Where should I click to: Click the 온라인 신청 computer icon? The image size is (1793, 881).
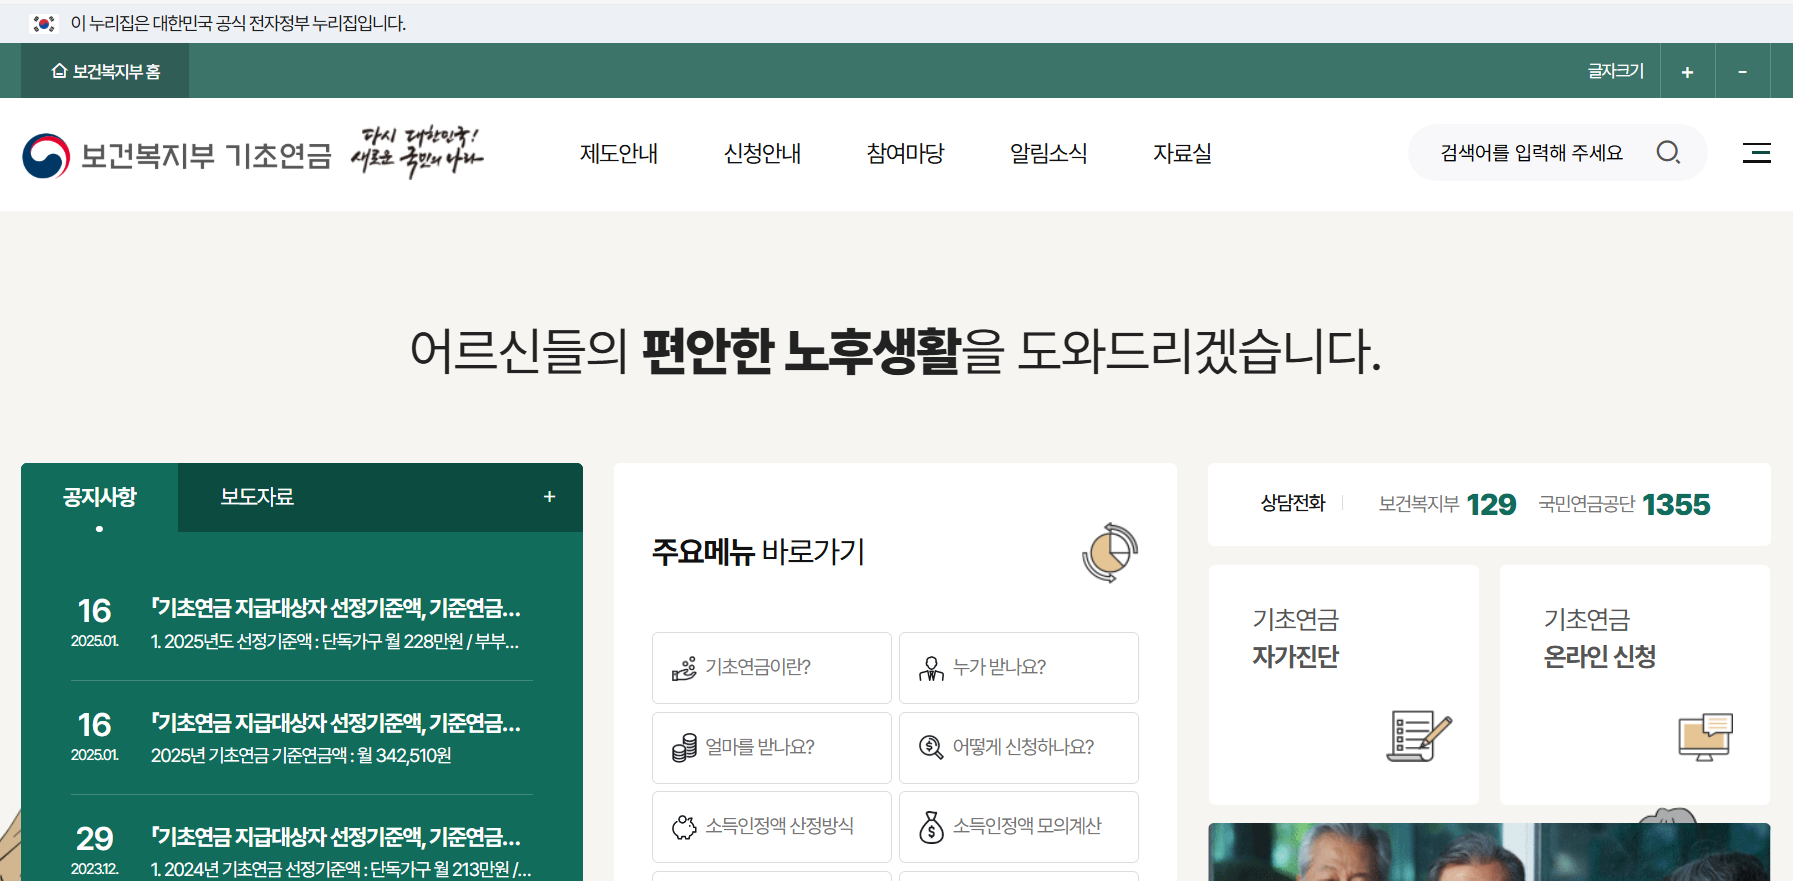click(x=1705, y=737)
